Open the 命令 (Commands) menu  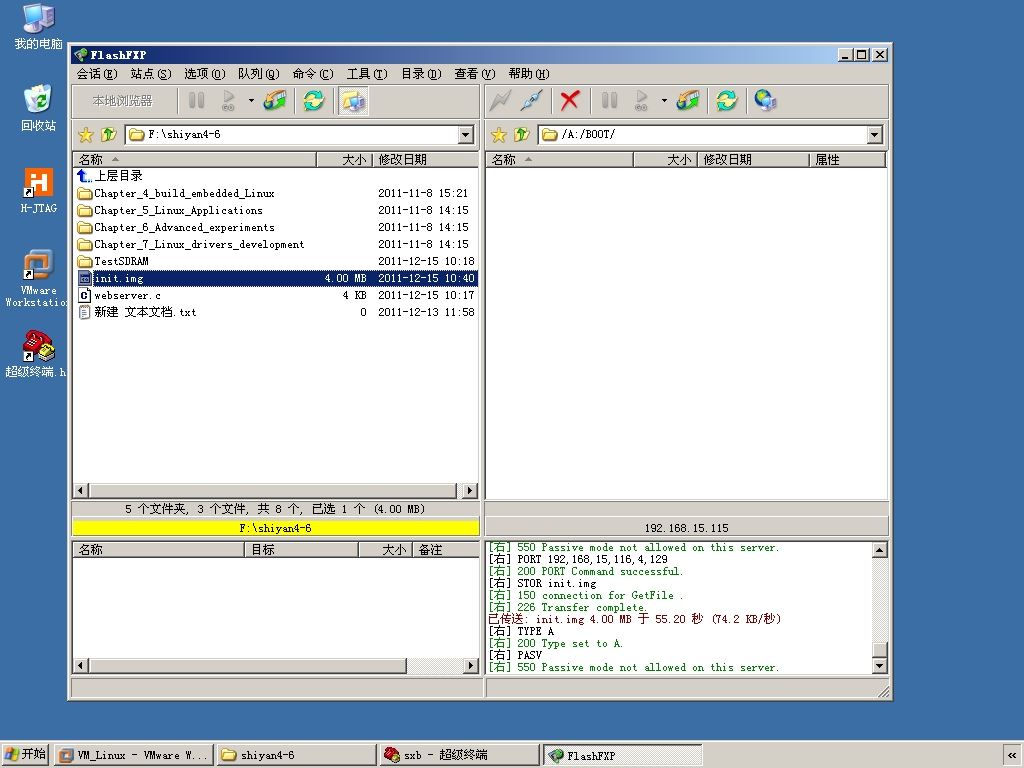(x=313, y=74)
